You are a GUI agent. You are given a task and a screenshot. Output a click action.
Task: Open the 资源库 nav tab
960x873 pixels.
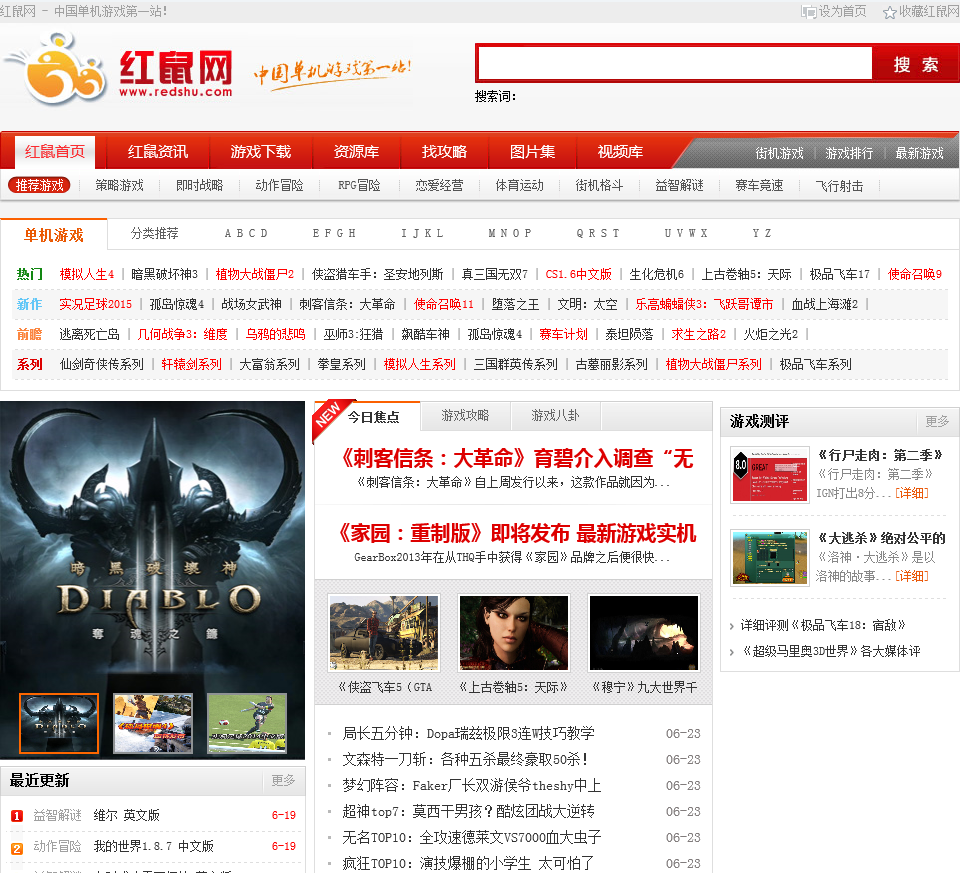click(x=356, y=152)
